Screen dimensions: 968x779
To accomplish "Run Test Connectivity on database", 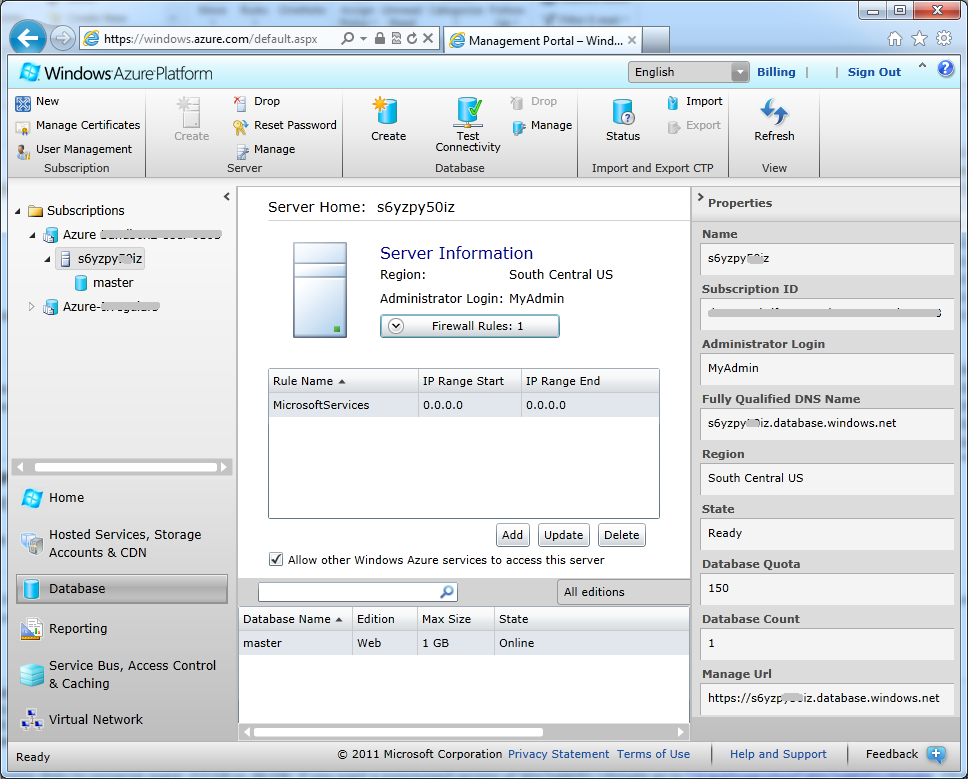I will pos(467,124).
